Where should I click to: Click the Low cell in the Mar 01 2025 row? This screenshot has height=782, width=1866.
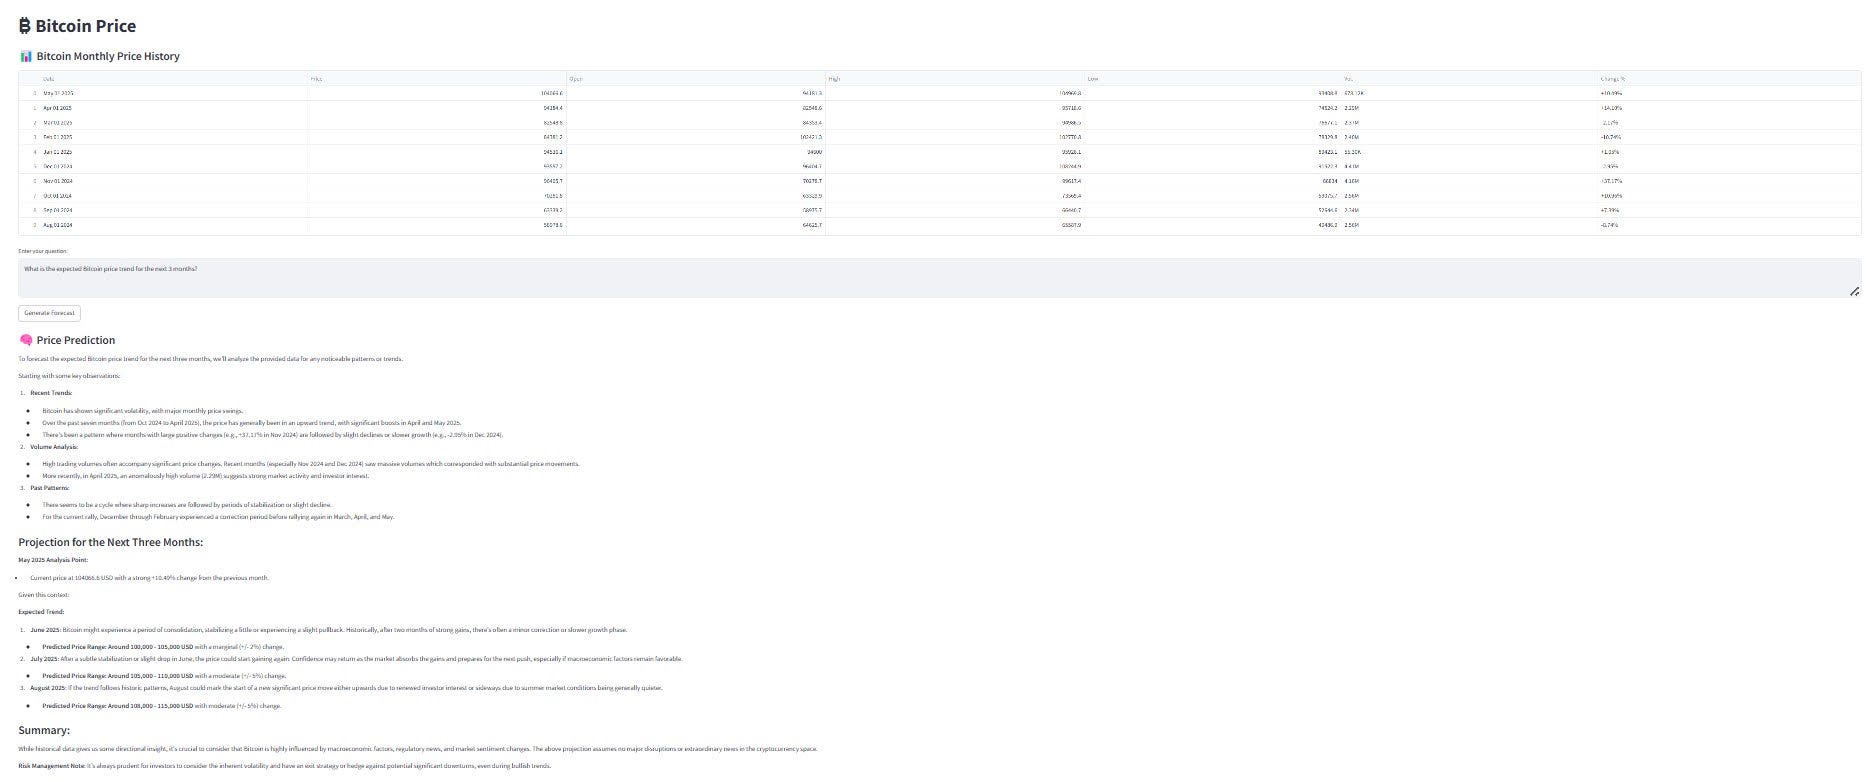1213,122
